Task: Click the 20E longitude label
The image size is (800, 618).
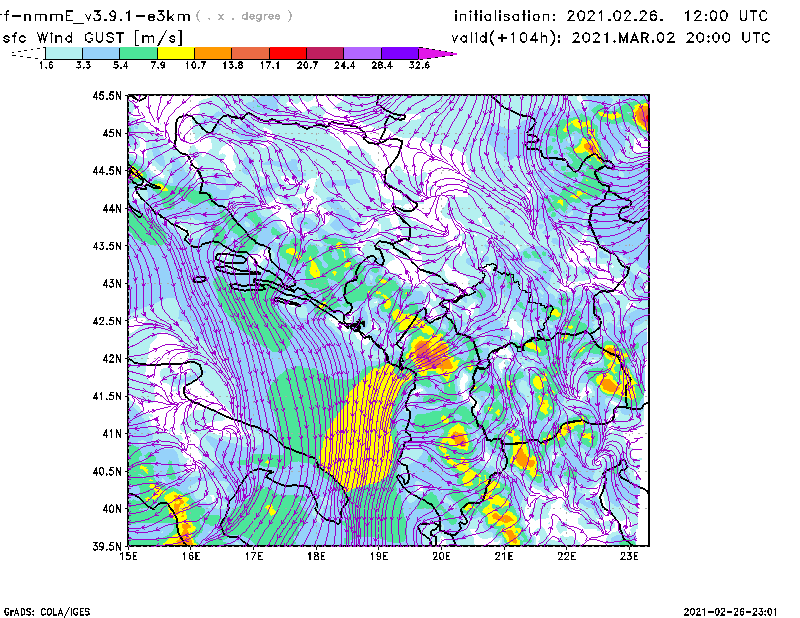Action: pyautogui.click(x=441, y=556)
